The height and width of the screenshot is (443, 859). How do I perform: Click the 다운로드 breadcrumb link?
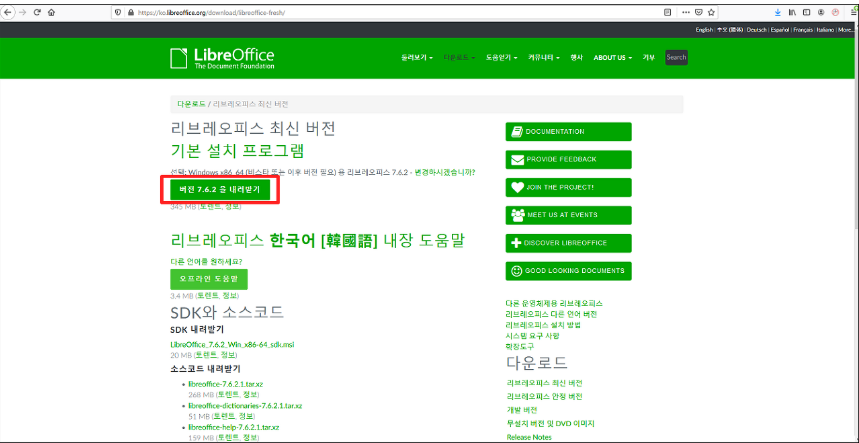(191, 103)
